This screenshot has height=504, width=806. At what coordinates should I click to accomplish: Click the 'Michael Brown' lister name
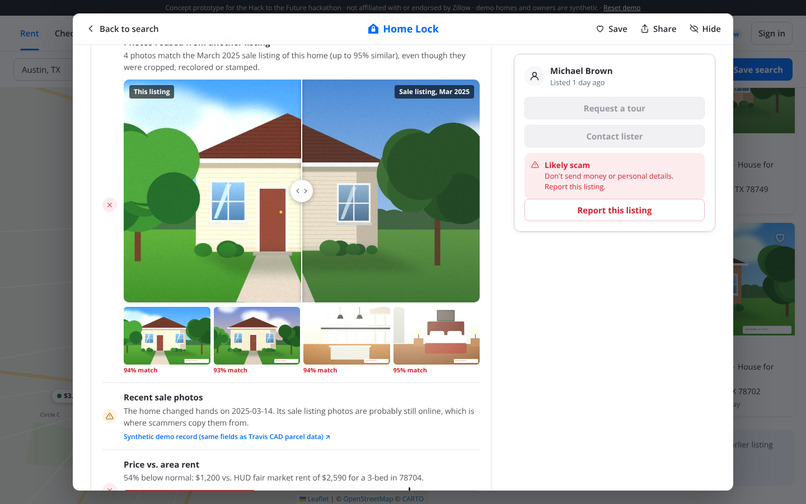click(581, 71)
